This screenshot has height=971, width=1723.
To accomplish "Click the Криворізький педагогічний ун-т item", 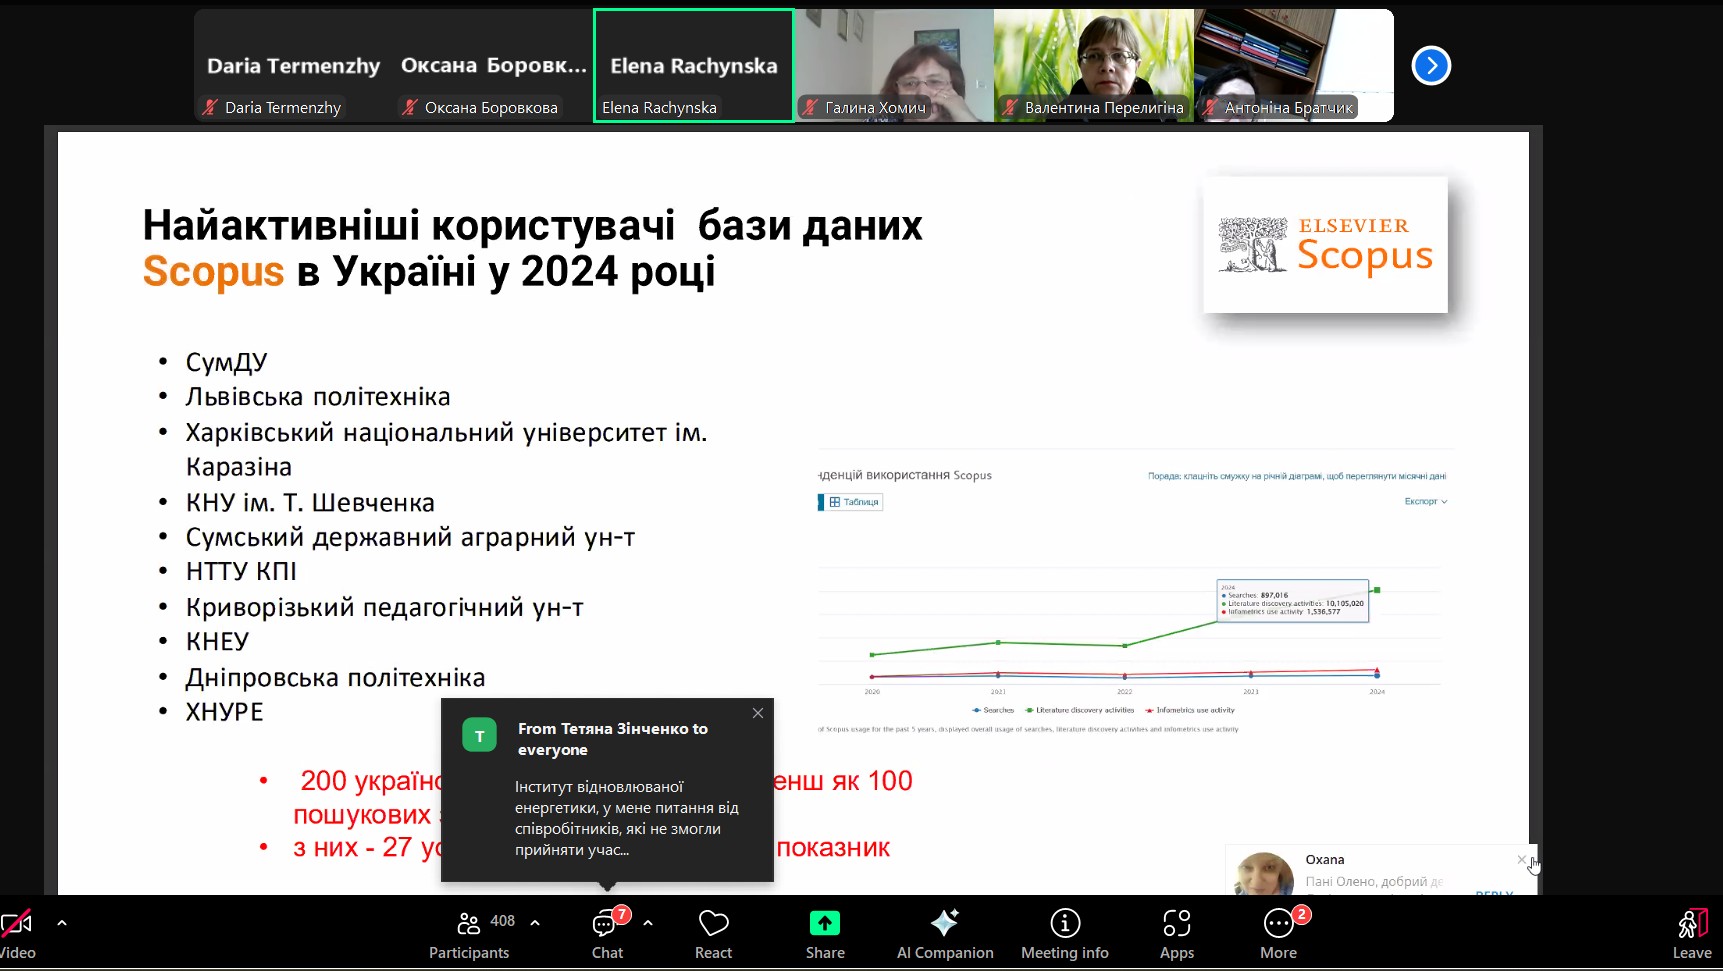I will coord(384,608).
